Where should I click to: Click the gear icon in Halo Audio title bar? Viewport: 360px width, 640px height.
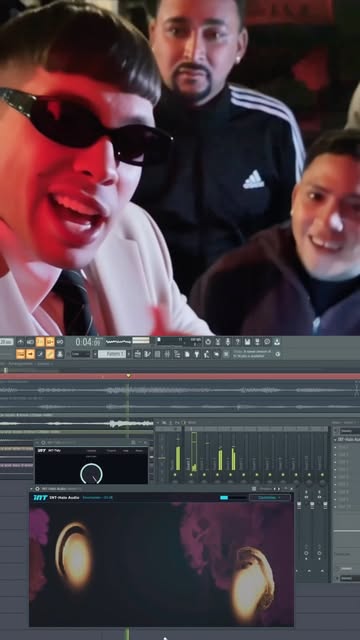(37, 489)
